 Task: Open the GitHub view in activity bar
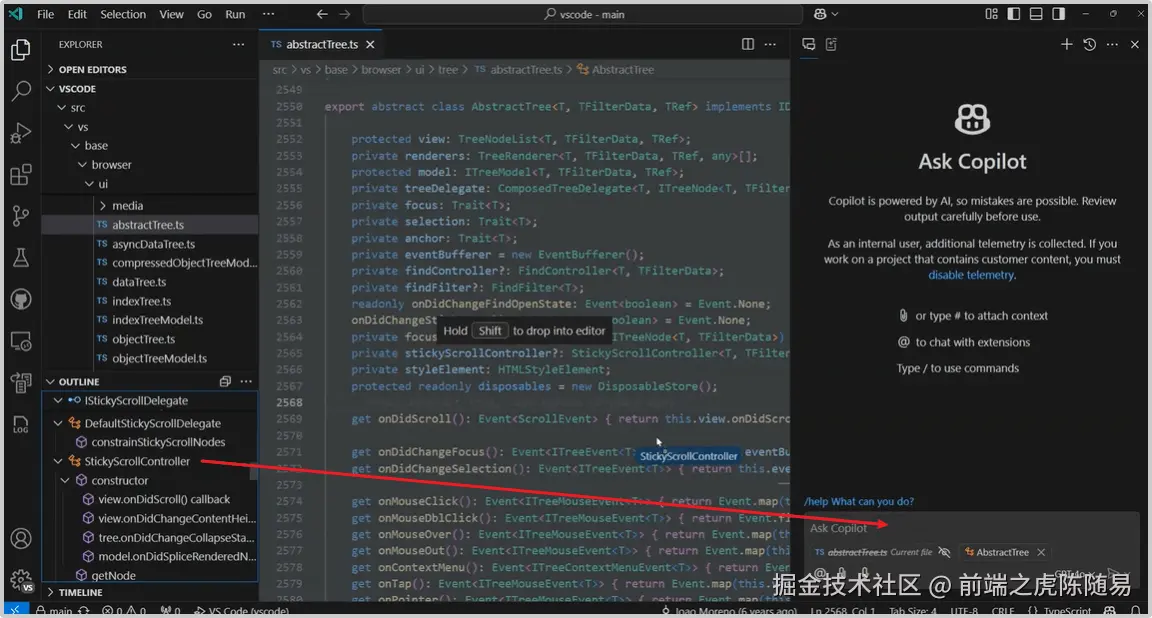pos(21,300)
